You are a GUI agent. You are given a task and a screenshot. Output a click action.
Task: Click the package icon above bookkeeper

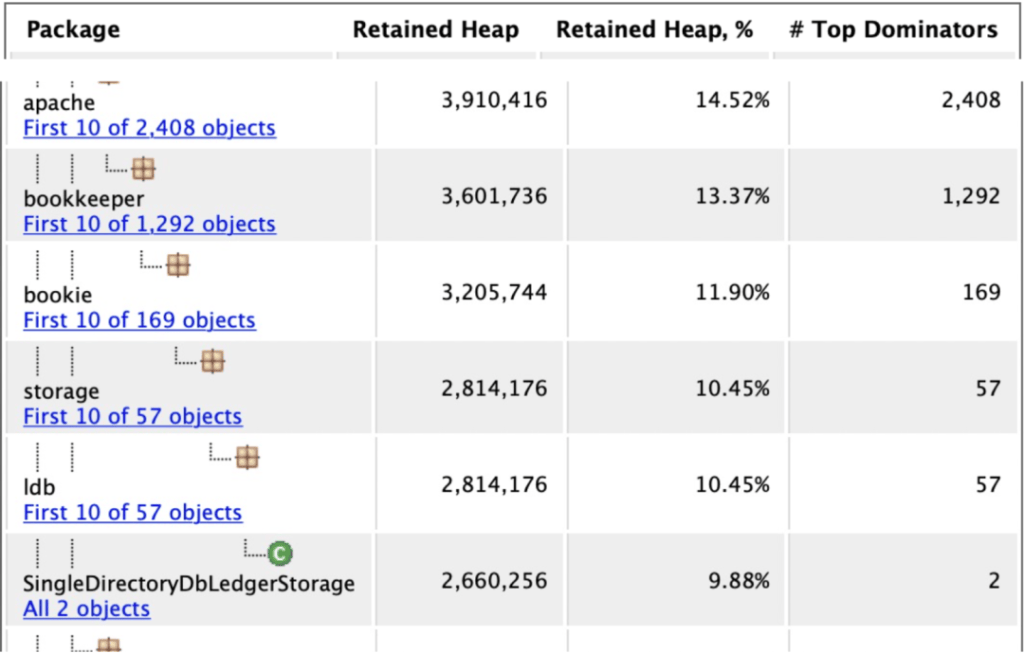tap(143, 169)
